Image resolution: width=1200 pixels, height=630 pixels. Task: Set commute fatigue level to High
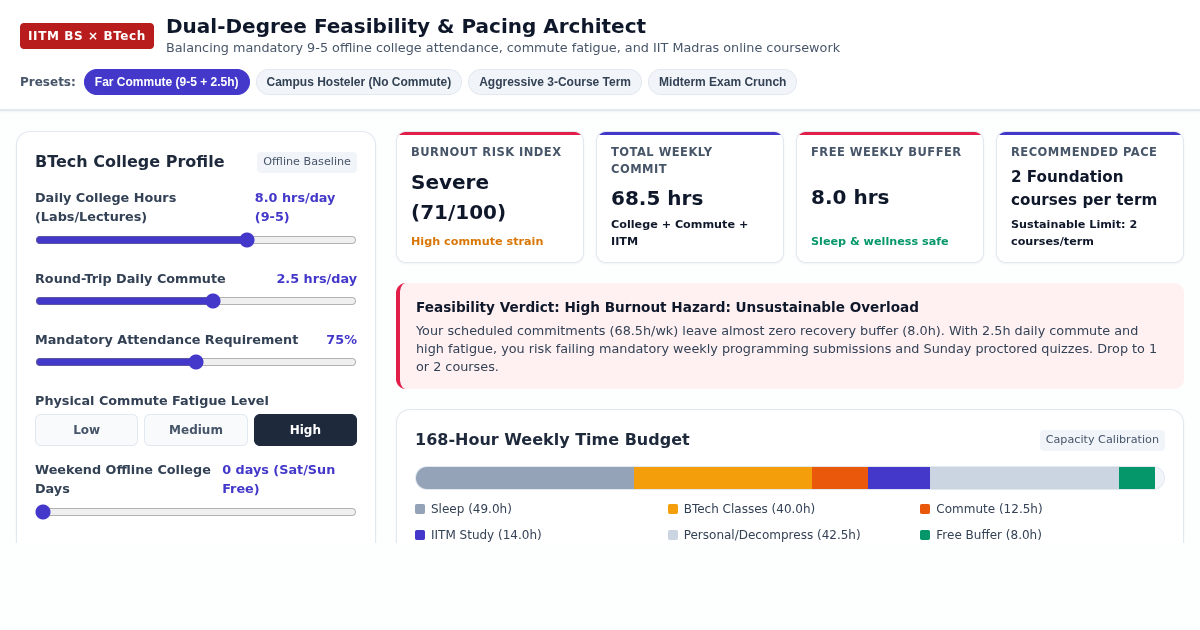[305, 430]
